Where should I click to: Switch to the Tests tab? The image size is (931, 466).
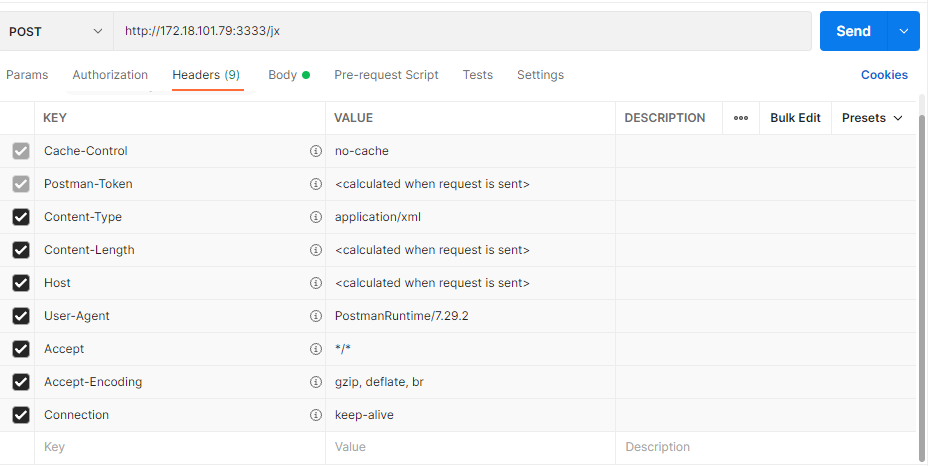click(x=477, y=75)
